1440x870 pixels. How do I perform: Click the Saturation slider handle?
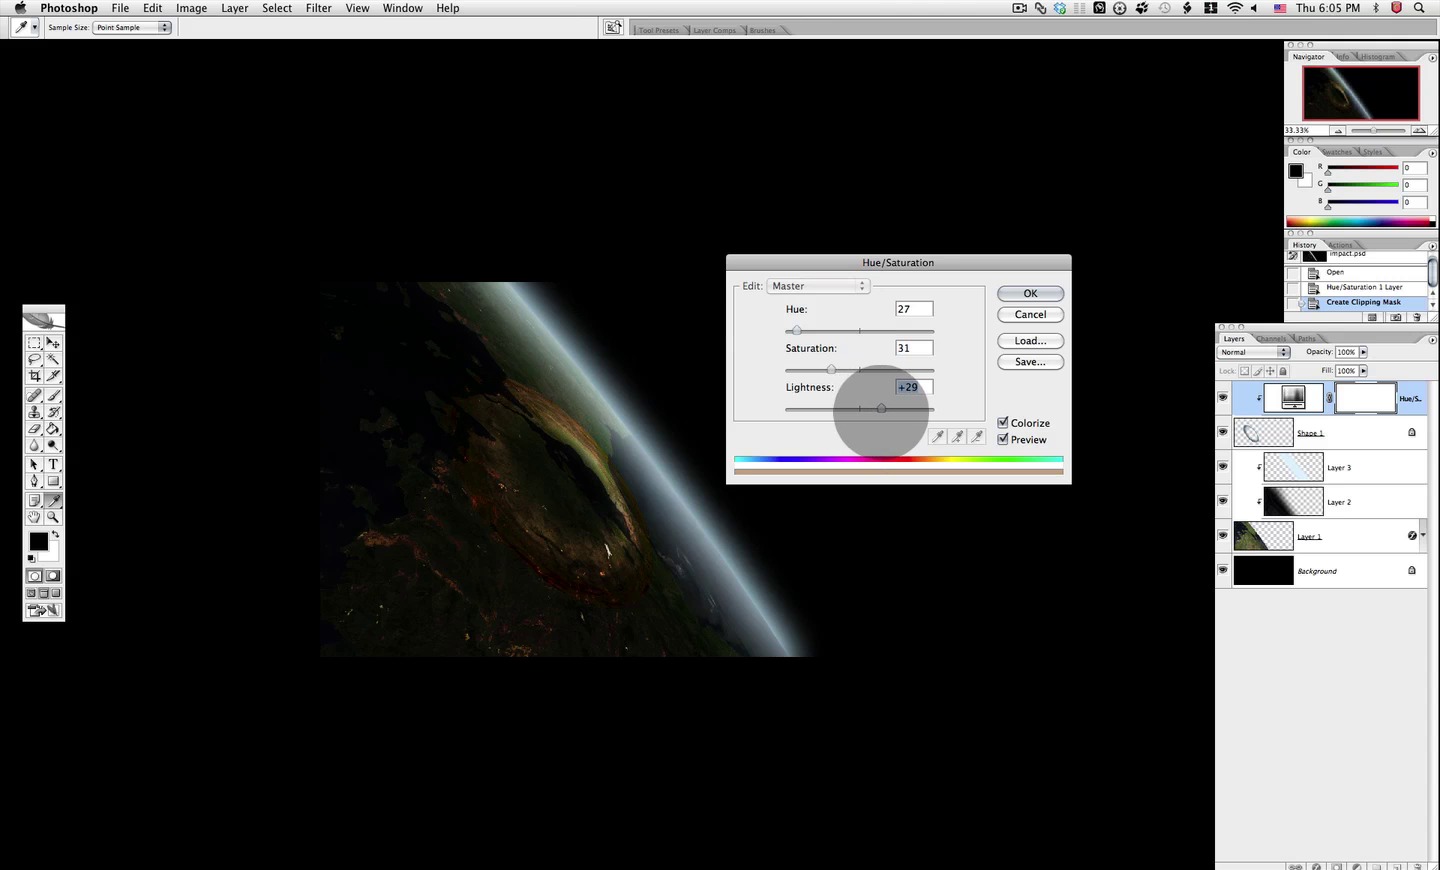(831, 369)
